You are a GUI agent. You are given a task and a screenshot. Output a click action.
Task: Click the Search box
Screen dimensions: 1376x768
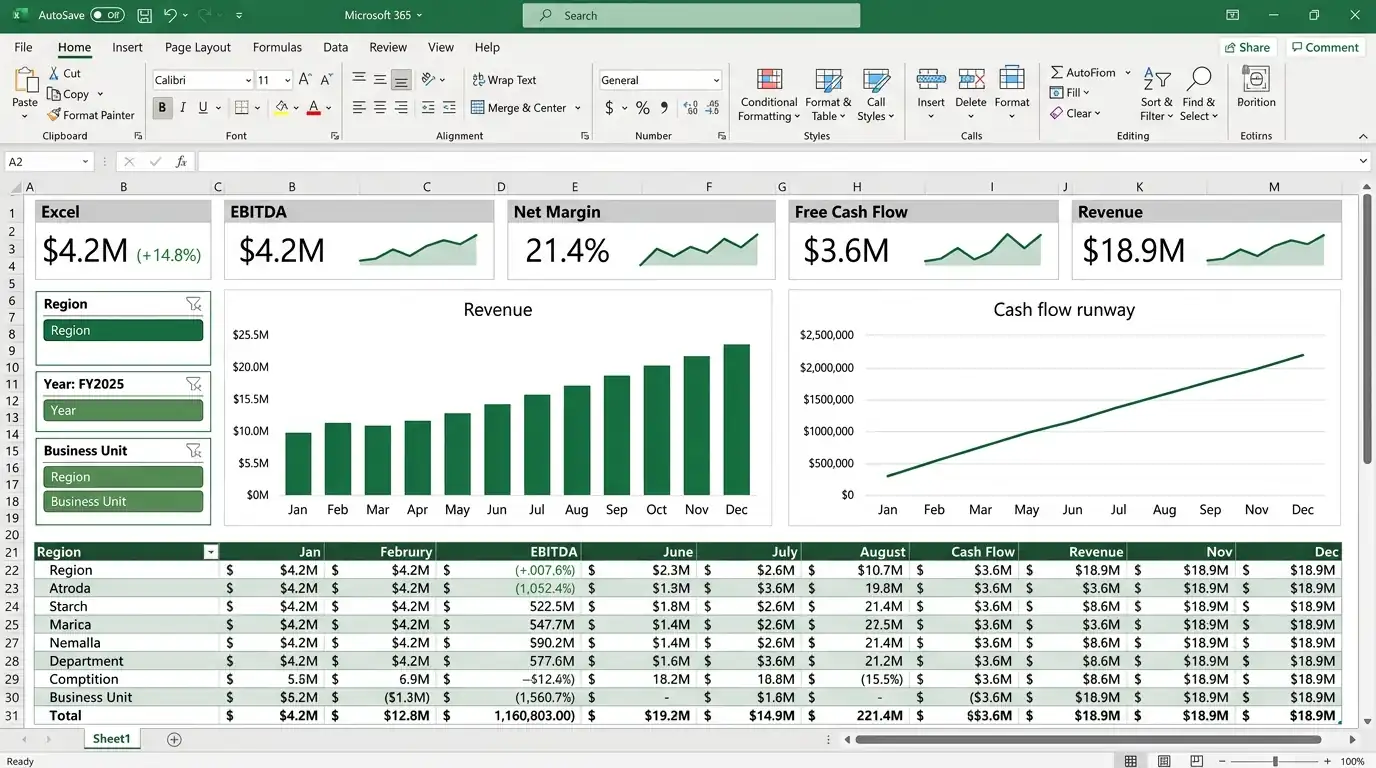[691, 16]
